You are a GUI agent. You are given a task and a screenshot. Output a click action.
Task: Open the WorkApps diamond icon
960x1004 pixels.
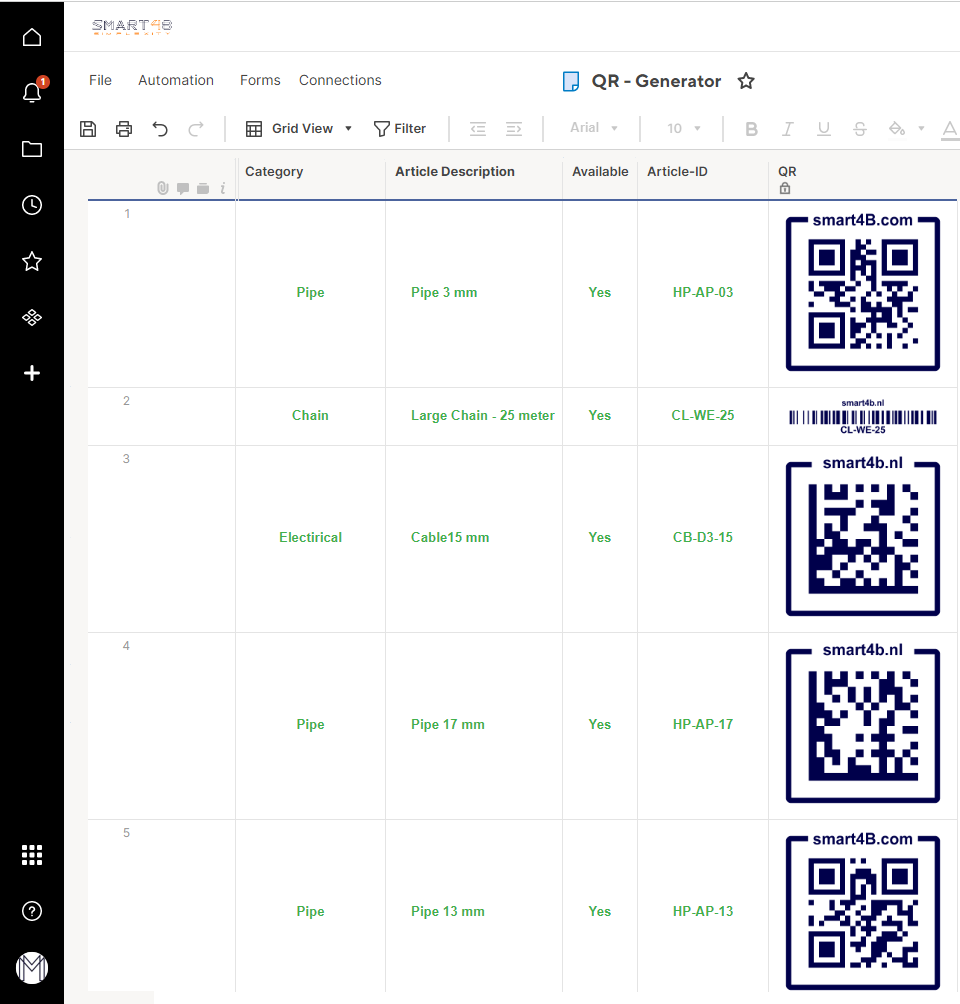32,317
